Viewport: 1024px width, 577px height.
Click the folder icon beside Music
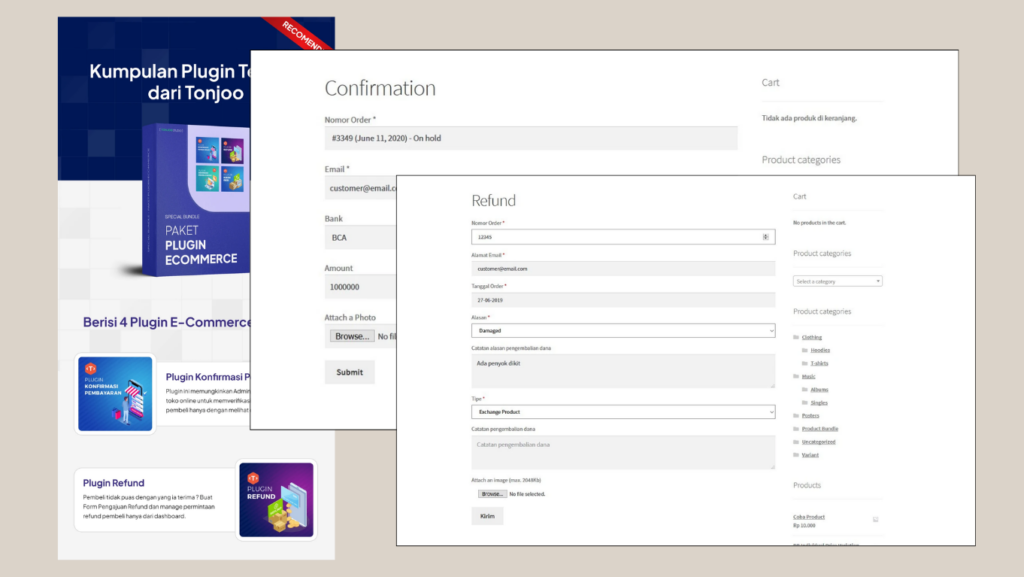796,377
